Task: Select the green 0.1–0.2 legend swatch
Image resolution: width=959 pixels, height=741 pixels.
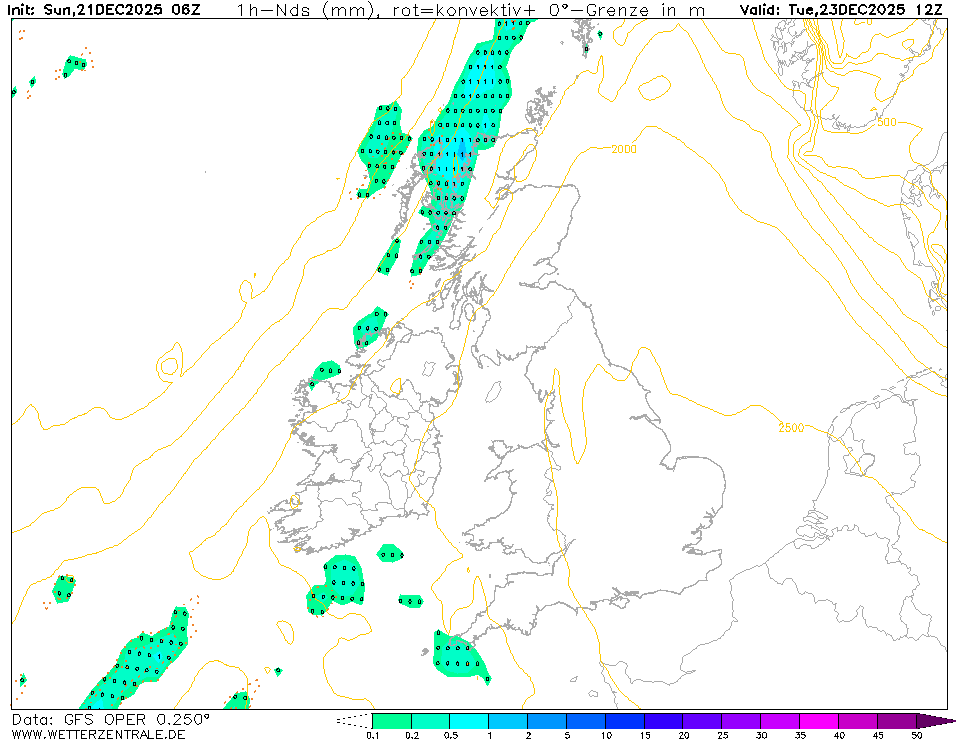Action: (391, 720)
